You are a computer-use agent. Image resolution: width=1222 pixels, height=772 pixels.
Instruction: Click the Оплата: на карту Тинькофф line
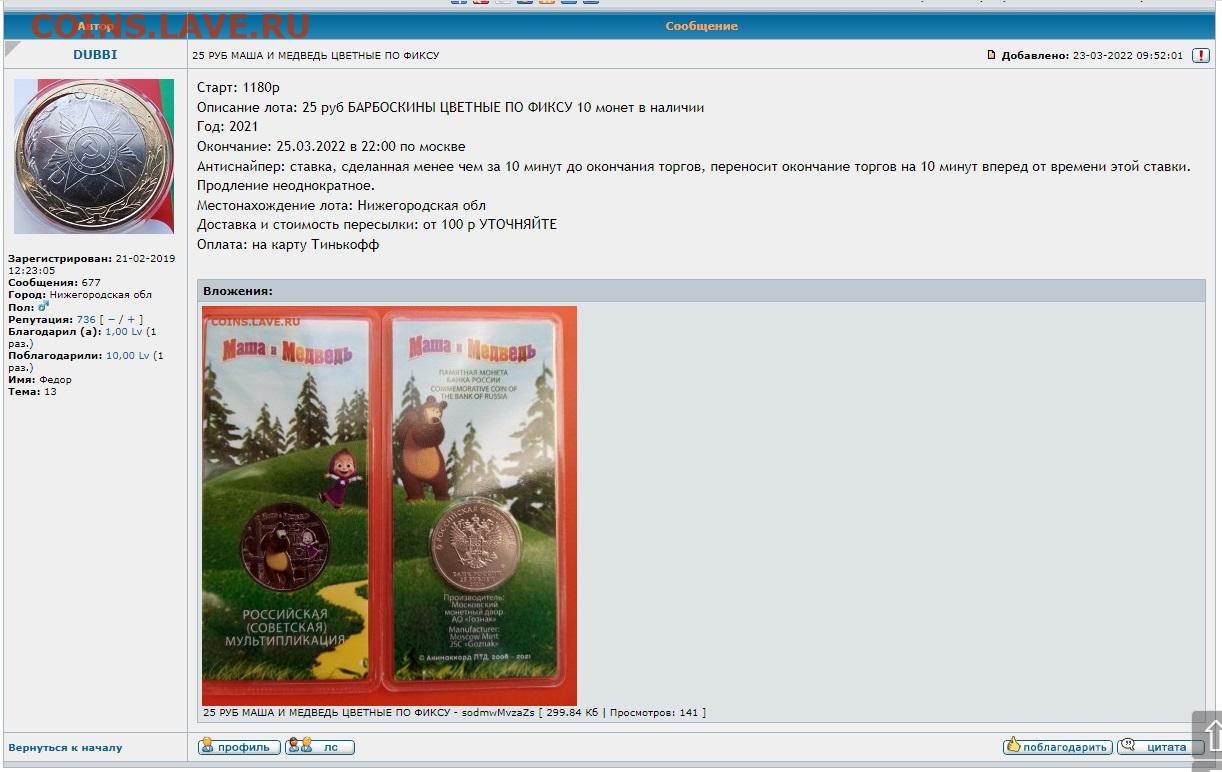288,244
